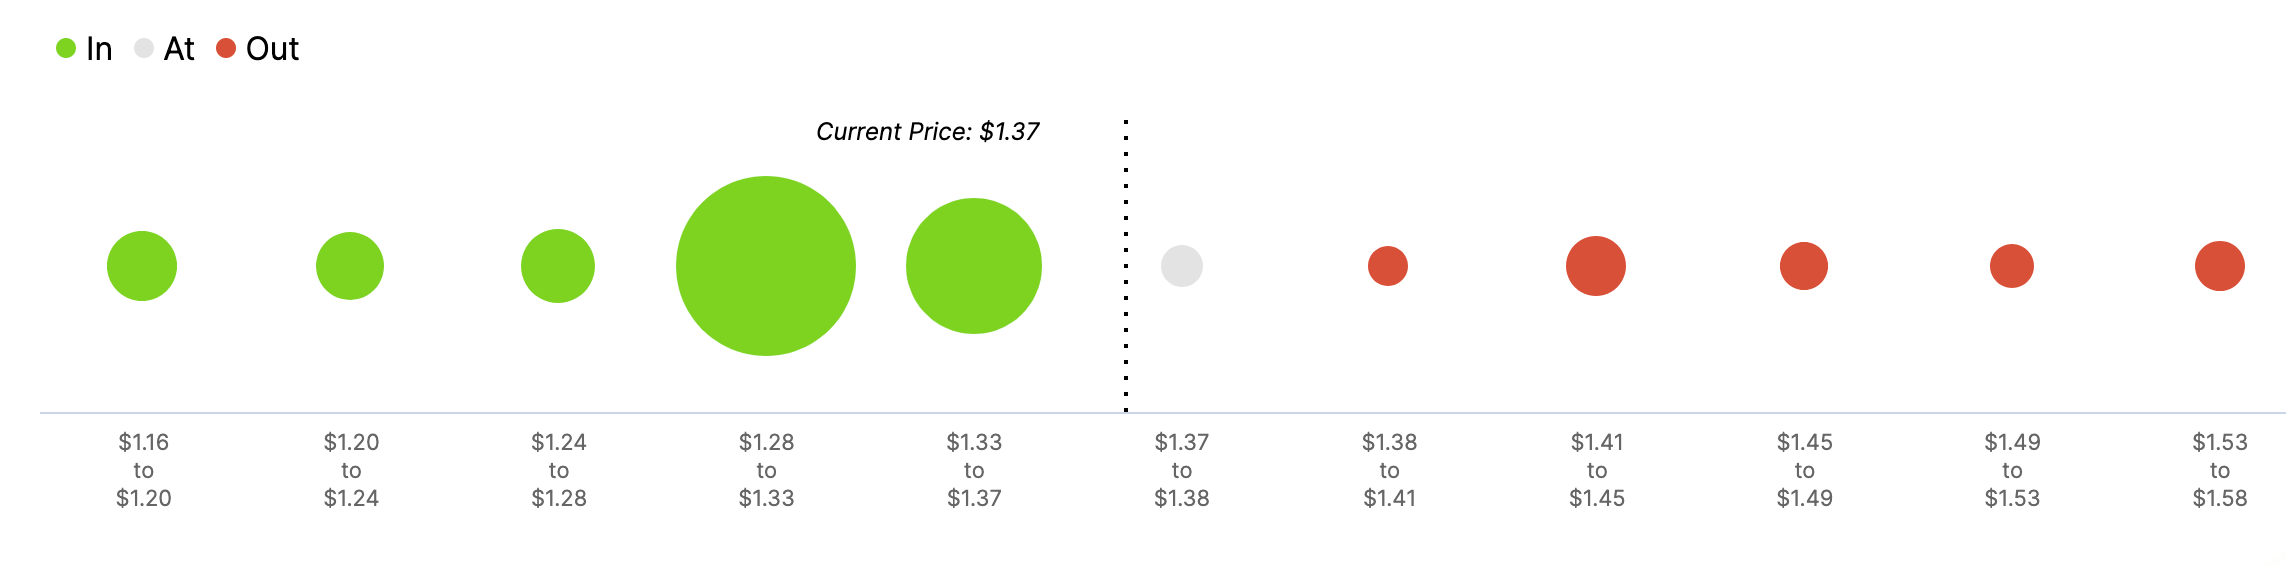Click the '$1.16 to $1.20' axis label
2286x566 pixels.
click(144, 470)
